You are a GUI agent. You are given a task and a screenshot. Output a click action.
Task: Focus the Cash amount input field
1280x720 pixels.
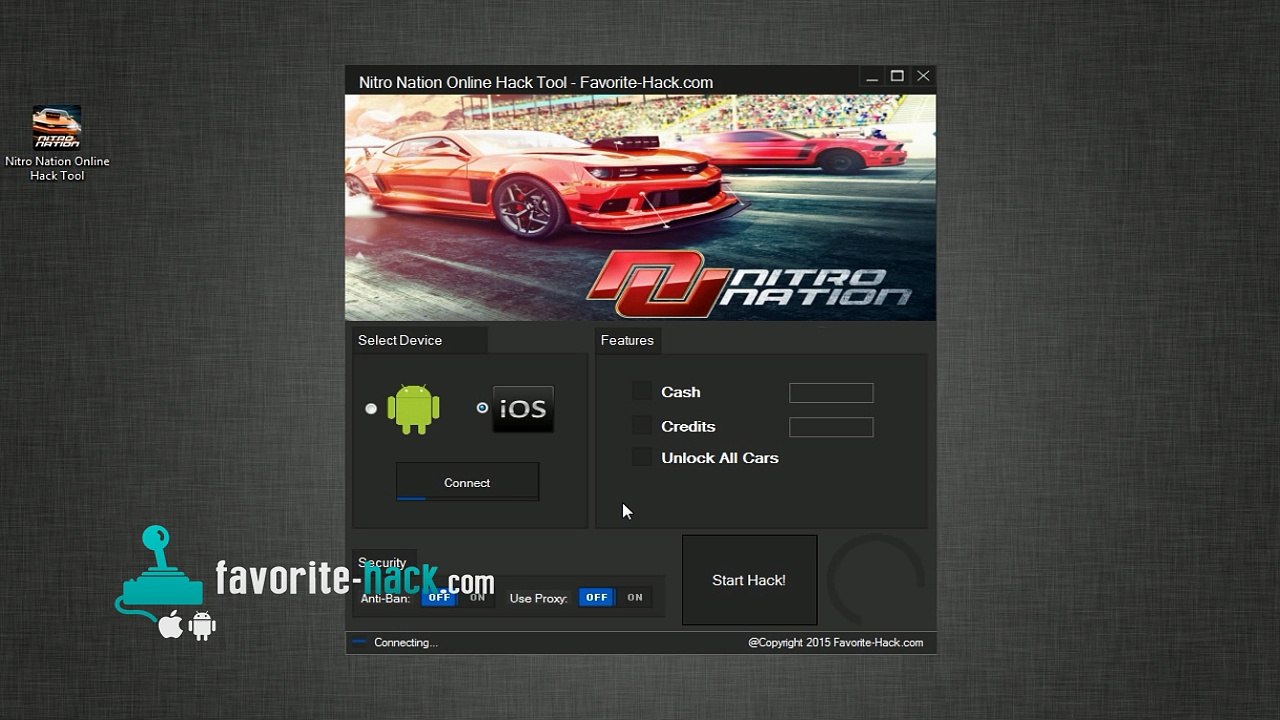point(831,393)
